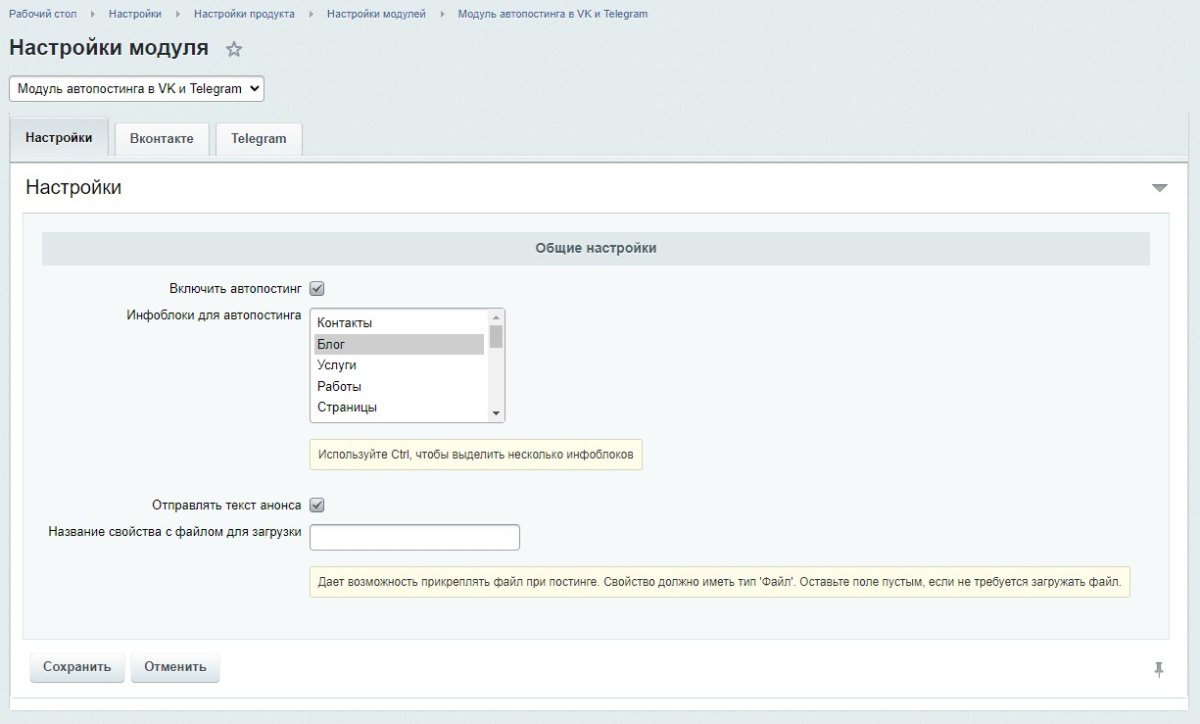This screenshot has width=1200, height=724.
Task: Open the module selection dropdown
Action: tap(136, 89)
